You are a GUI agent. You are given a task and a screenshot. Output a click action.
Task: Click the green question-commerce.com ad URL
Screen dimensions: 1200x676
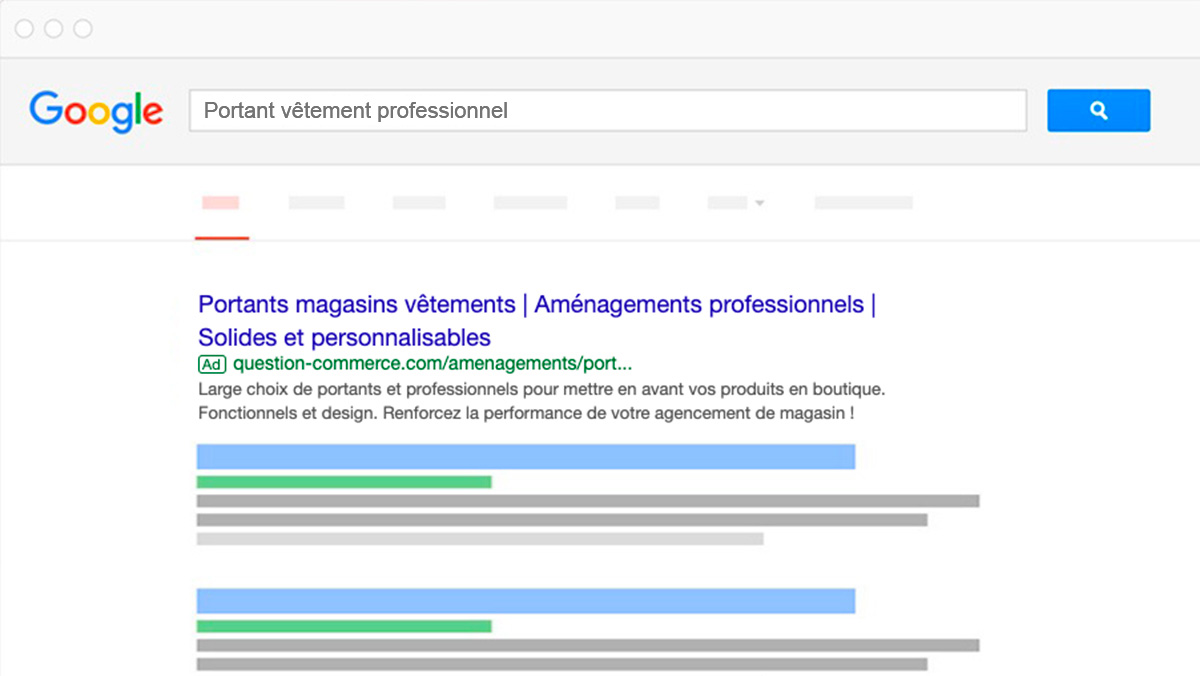[432, 364]
